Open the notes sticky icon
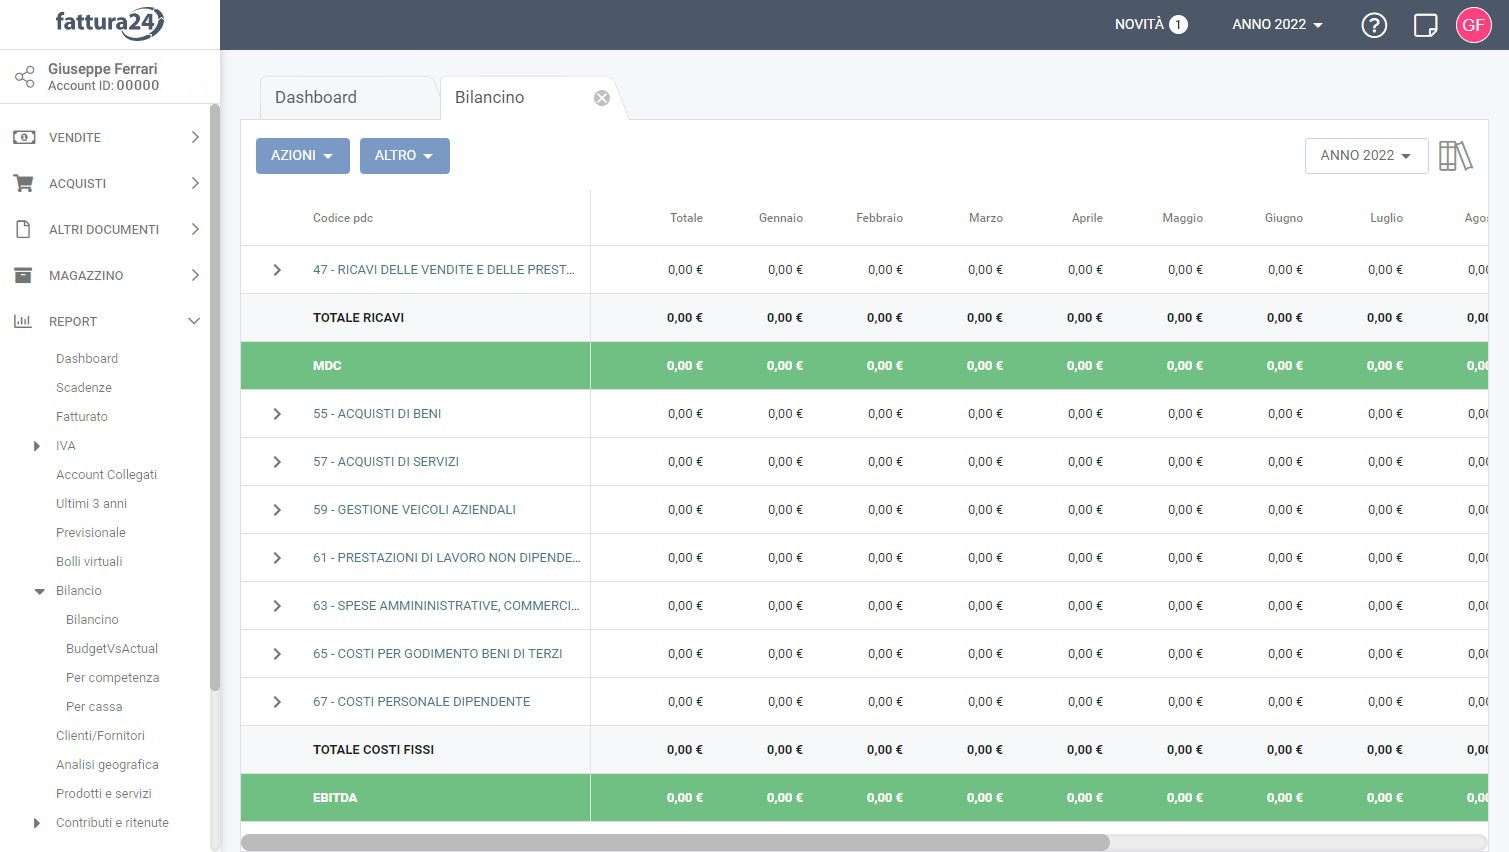 point(1425,25)
